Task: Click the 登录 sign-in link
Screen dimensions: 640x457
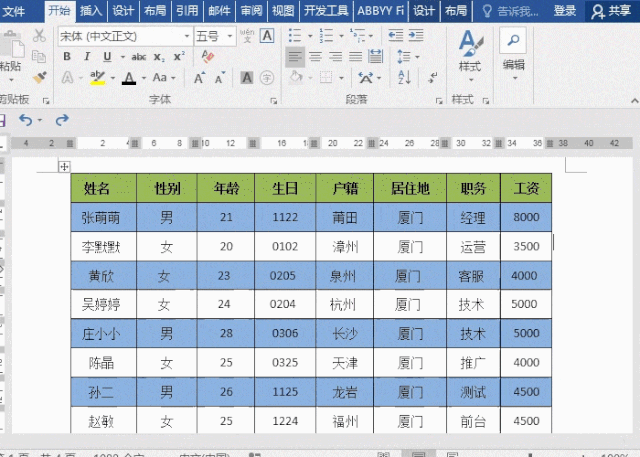Action: [x=565, y=11]
